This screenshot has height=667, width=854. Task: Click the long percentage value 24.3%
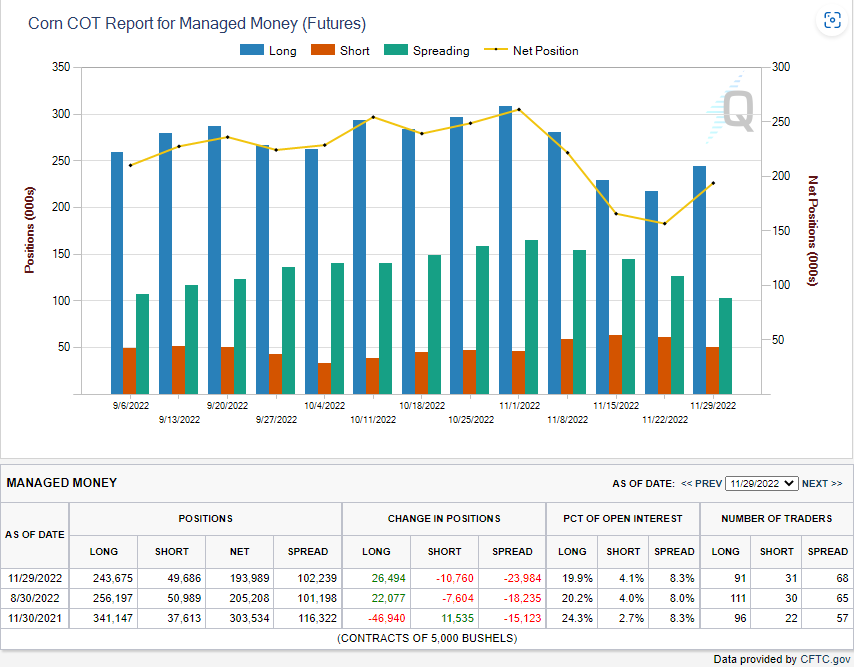pyautogui.click(x=577, y=619)
